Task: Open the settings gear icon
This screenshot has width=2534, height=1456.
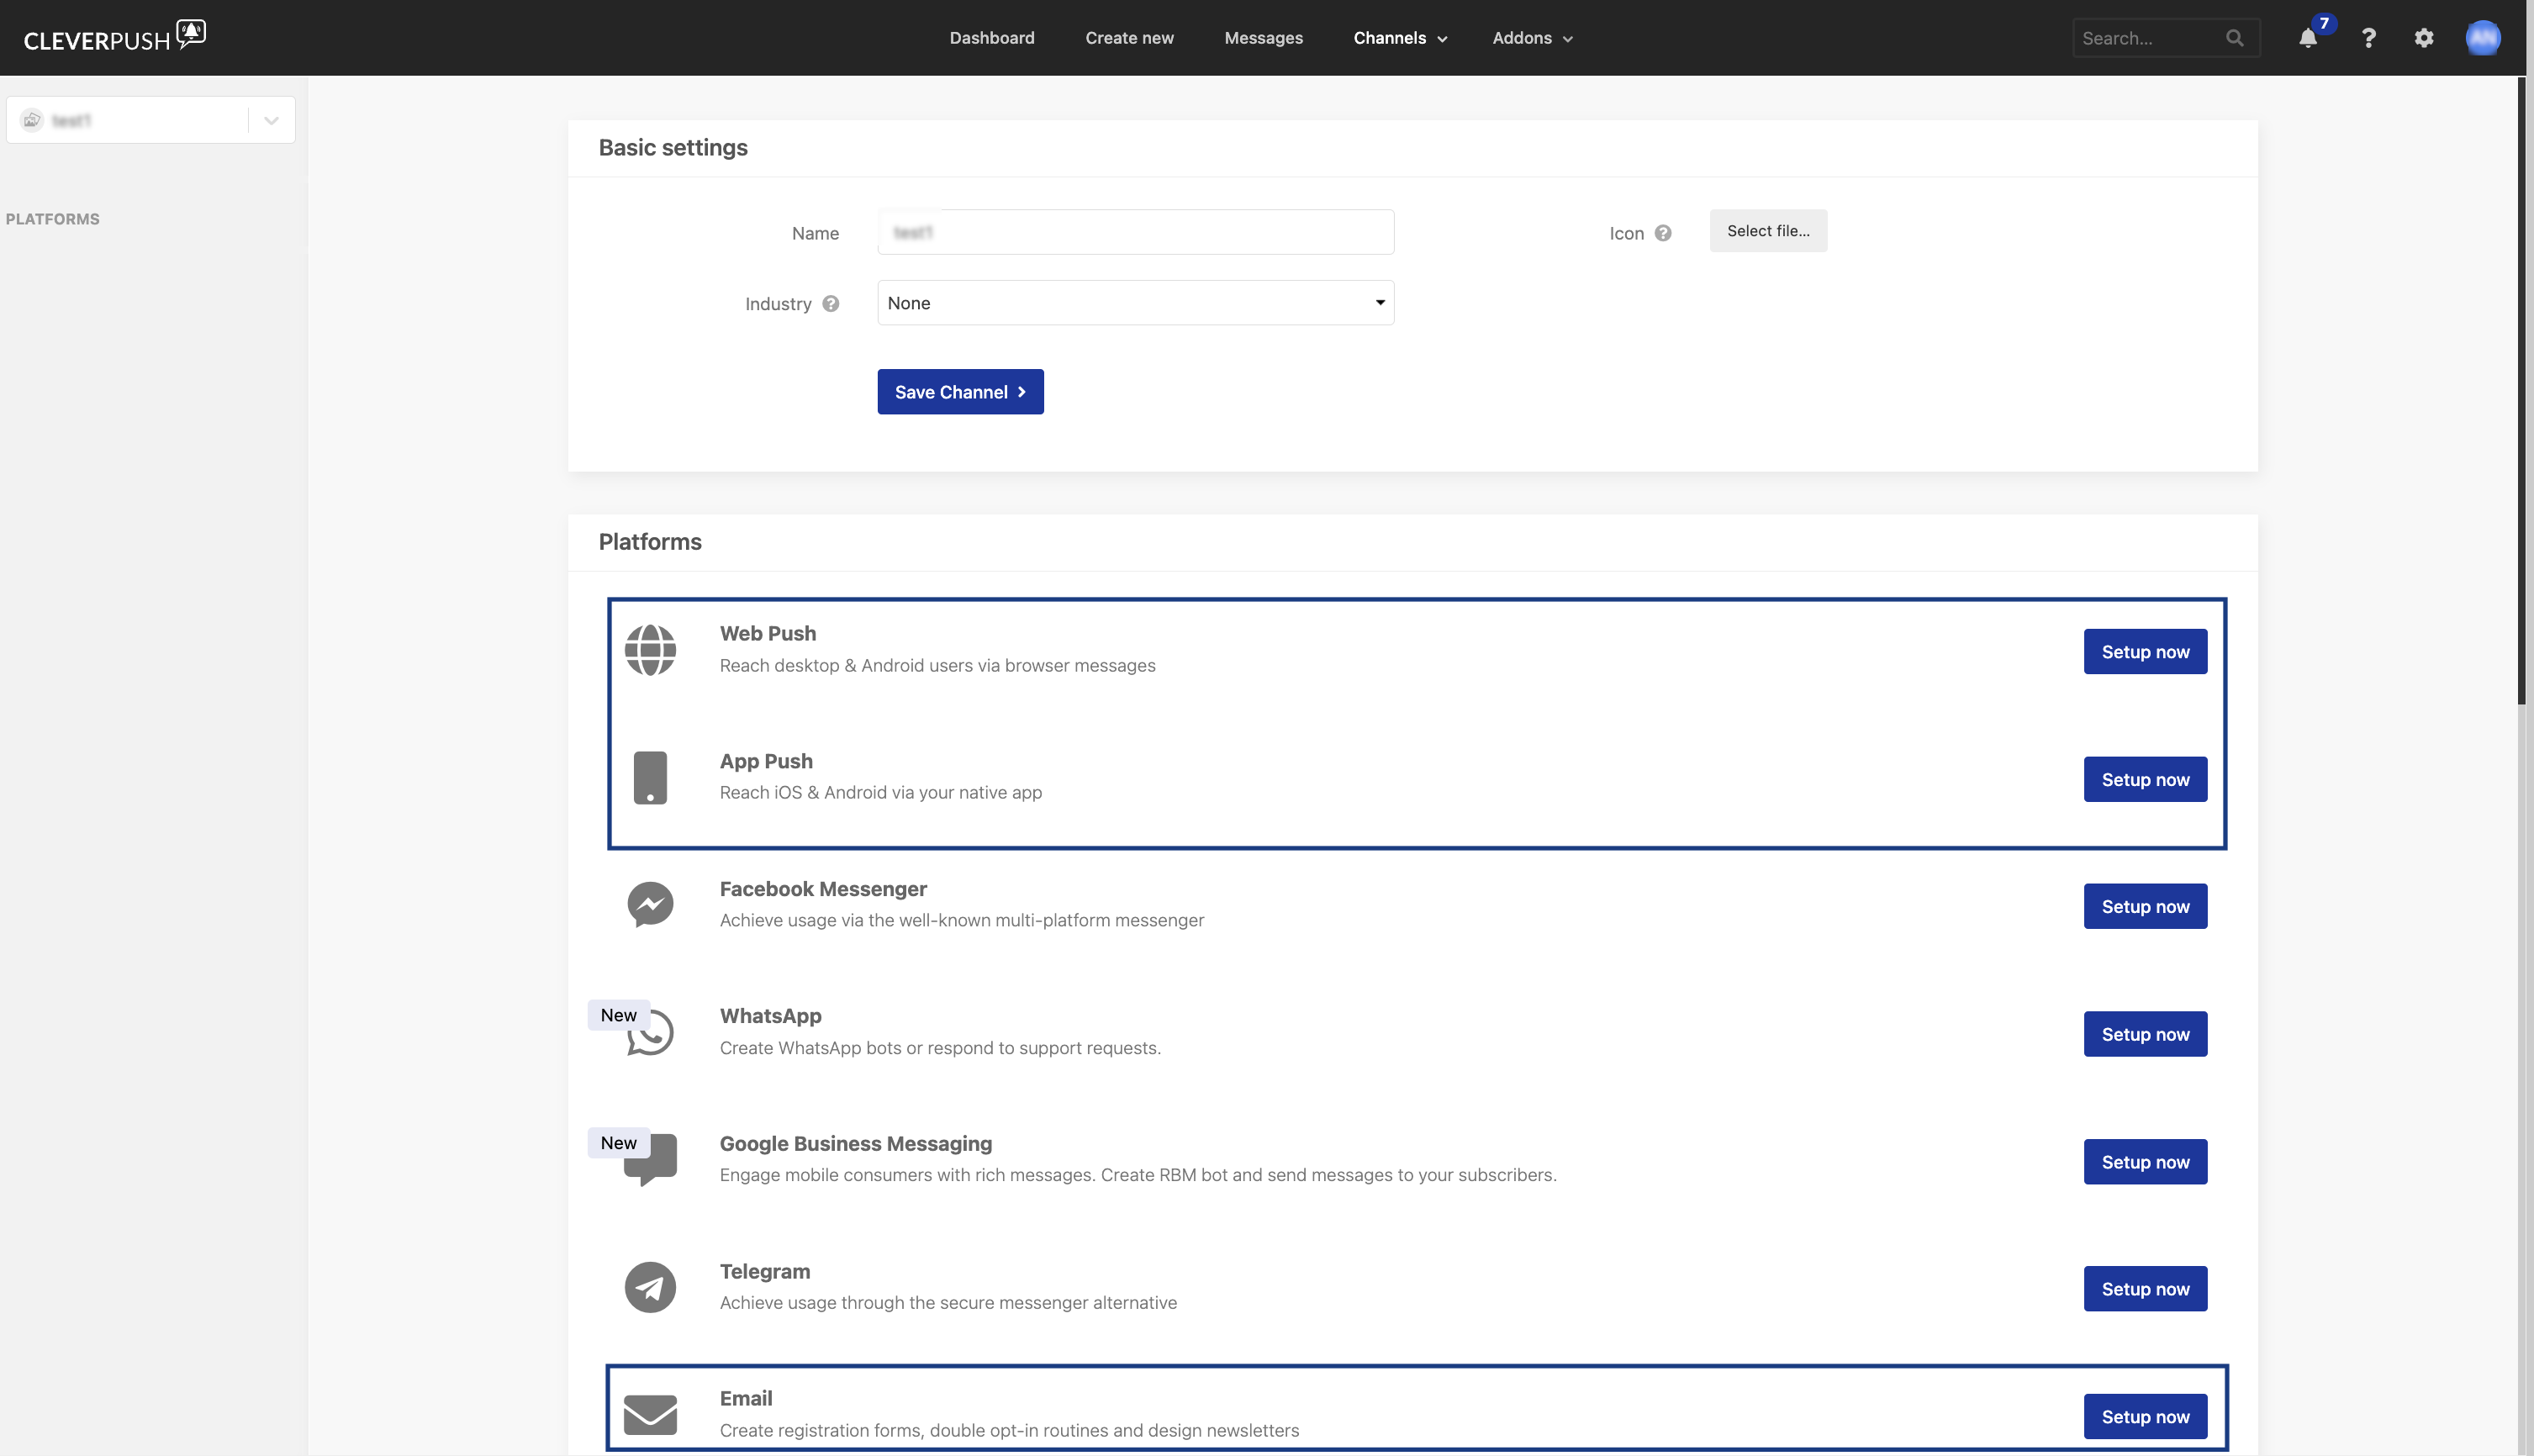Action: 2424,38
